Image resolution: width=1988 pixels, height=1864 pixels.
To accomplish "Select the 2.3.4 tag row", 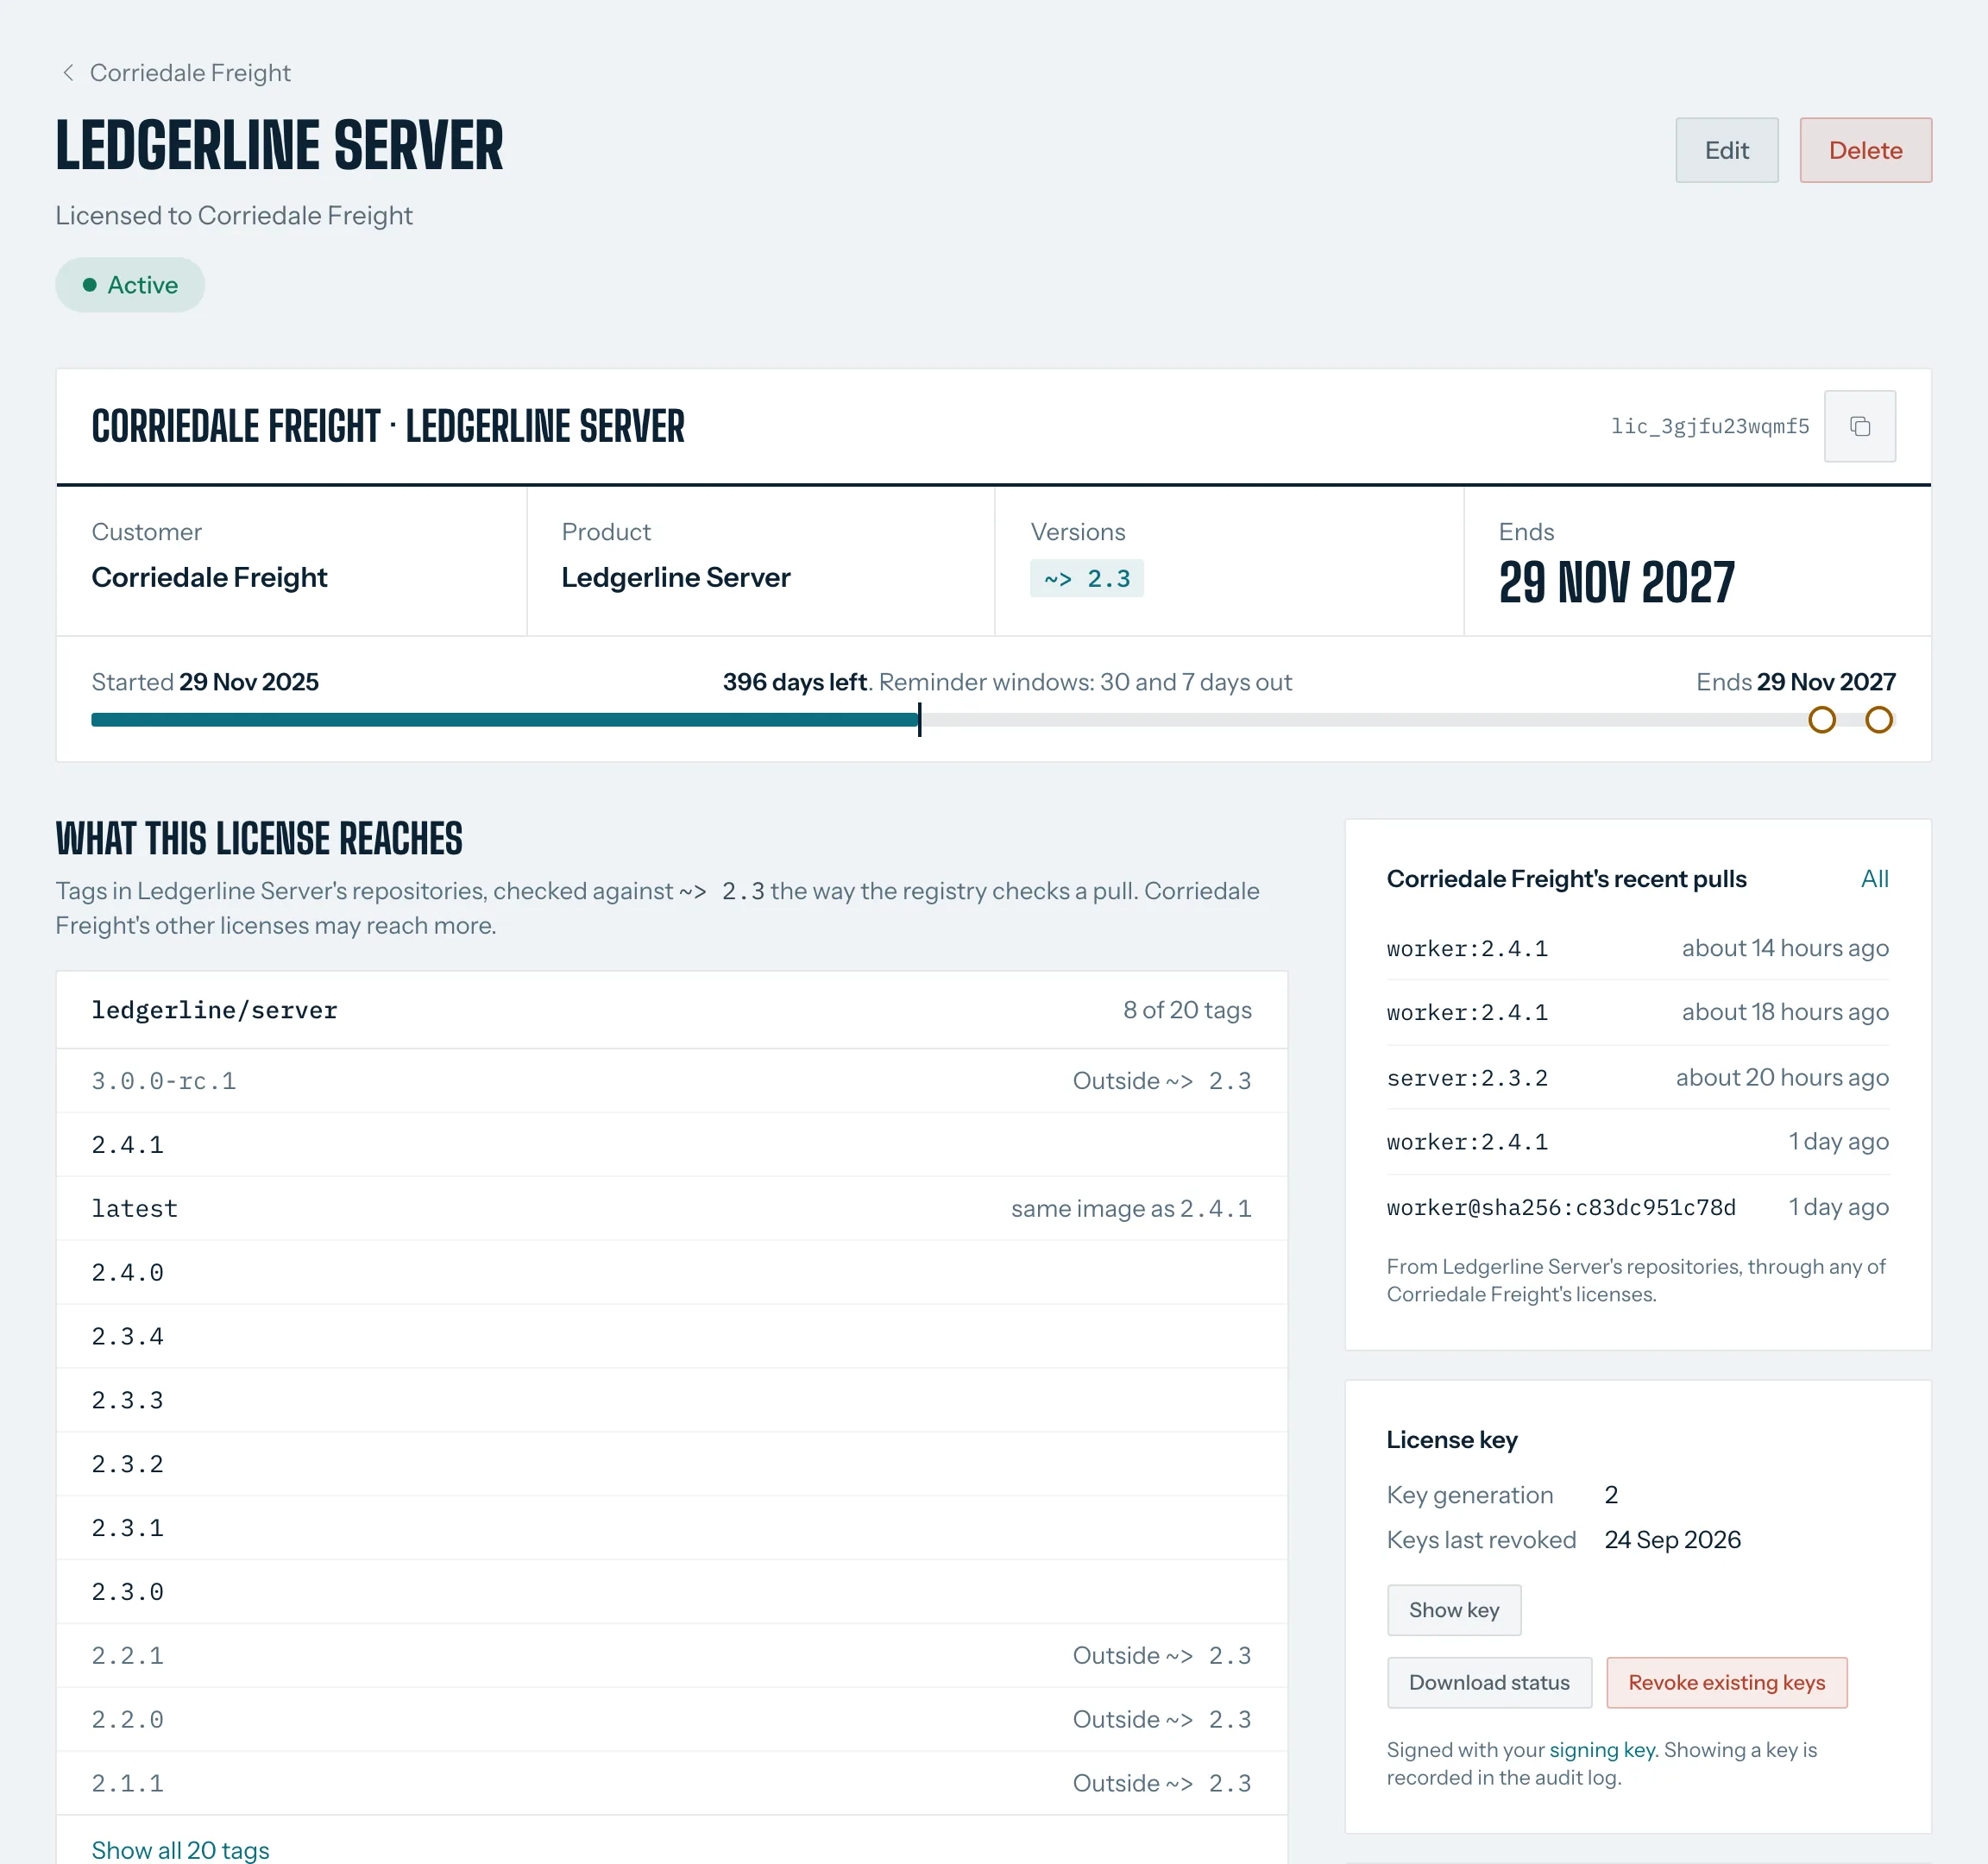I will [672, 1337].
